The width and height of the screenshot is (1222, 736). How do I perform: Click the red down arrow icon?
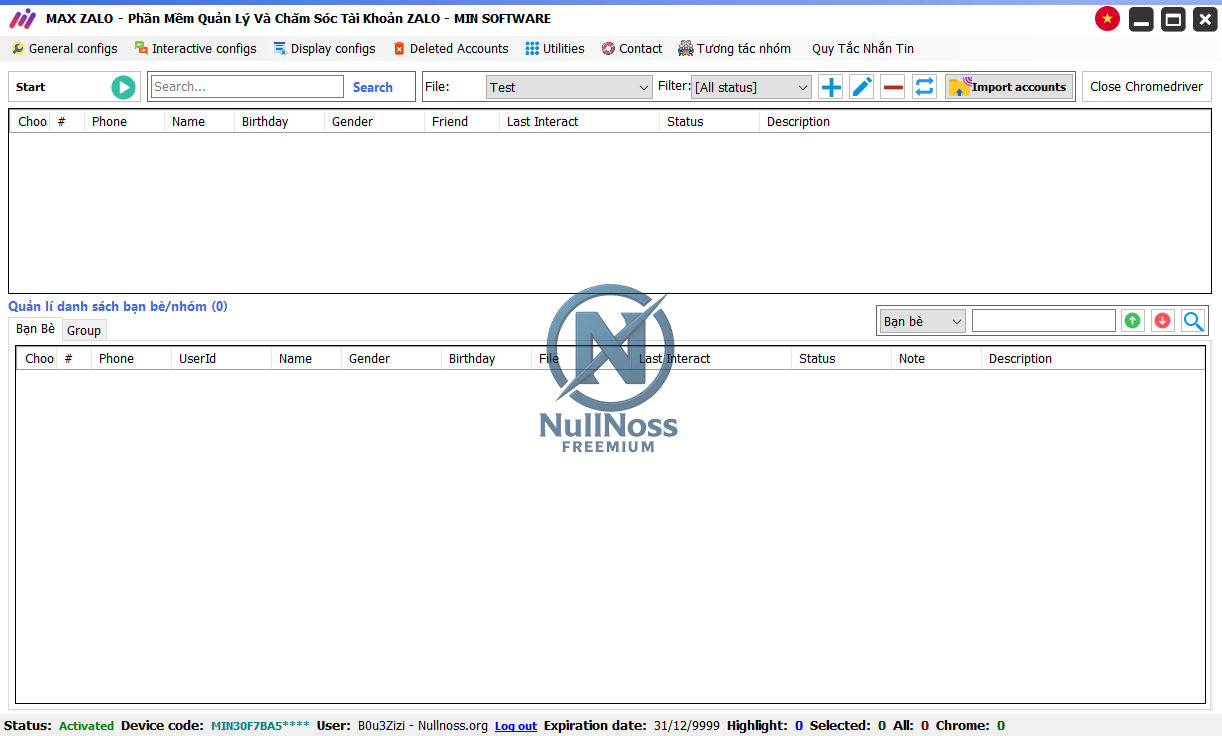coord(1162,321)
